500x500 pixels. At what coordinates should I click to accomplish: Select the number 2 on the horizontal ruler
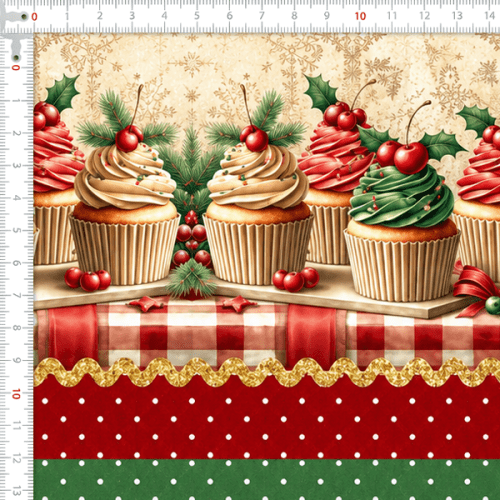click(99, 16)
